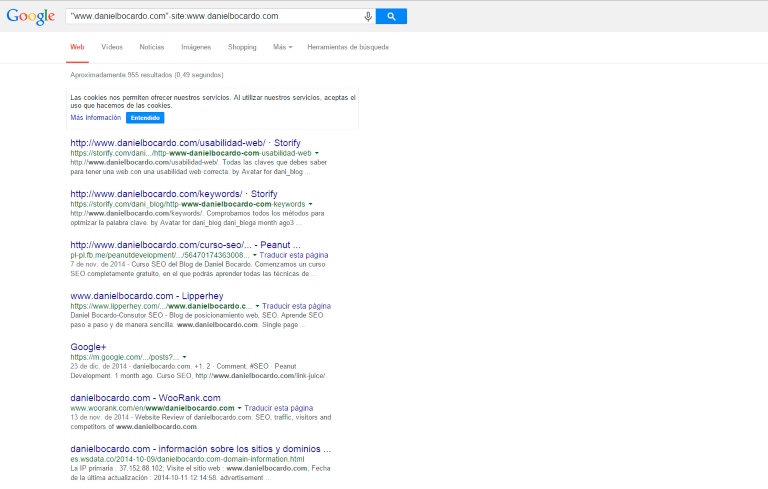The width and height of the screenshot is (768, 489).
Task: Translate the Peanut result page
Action: point(294,255)
